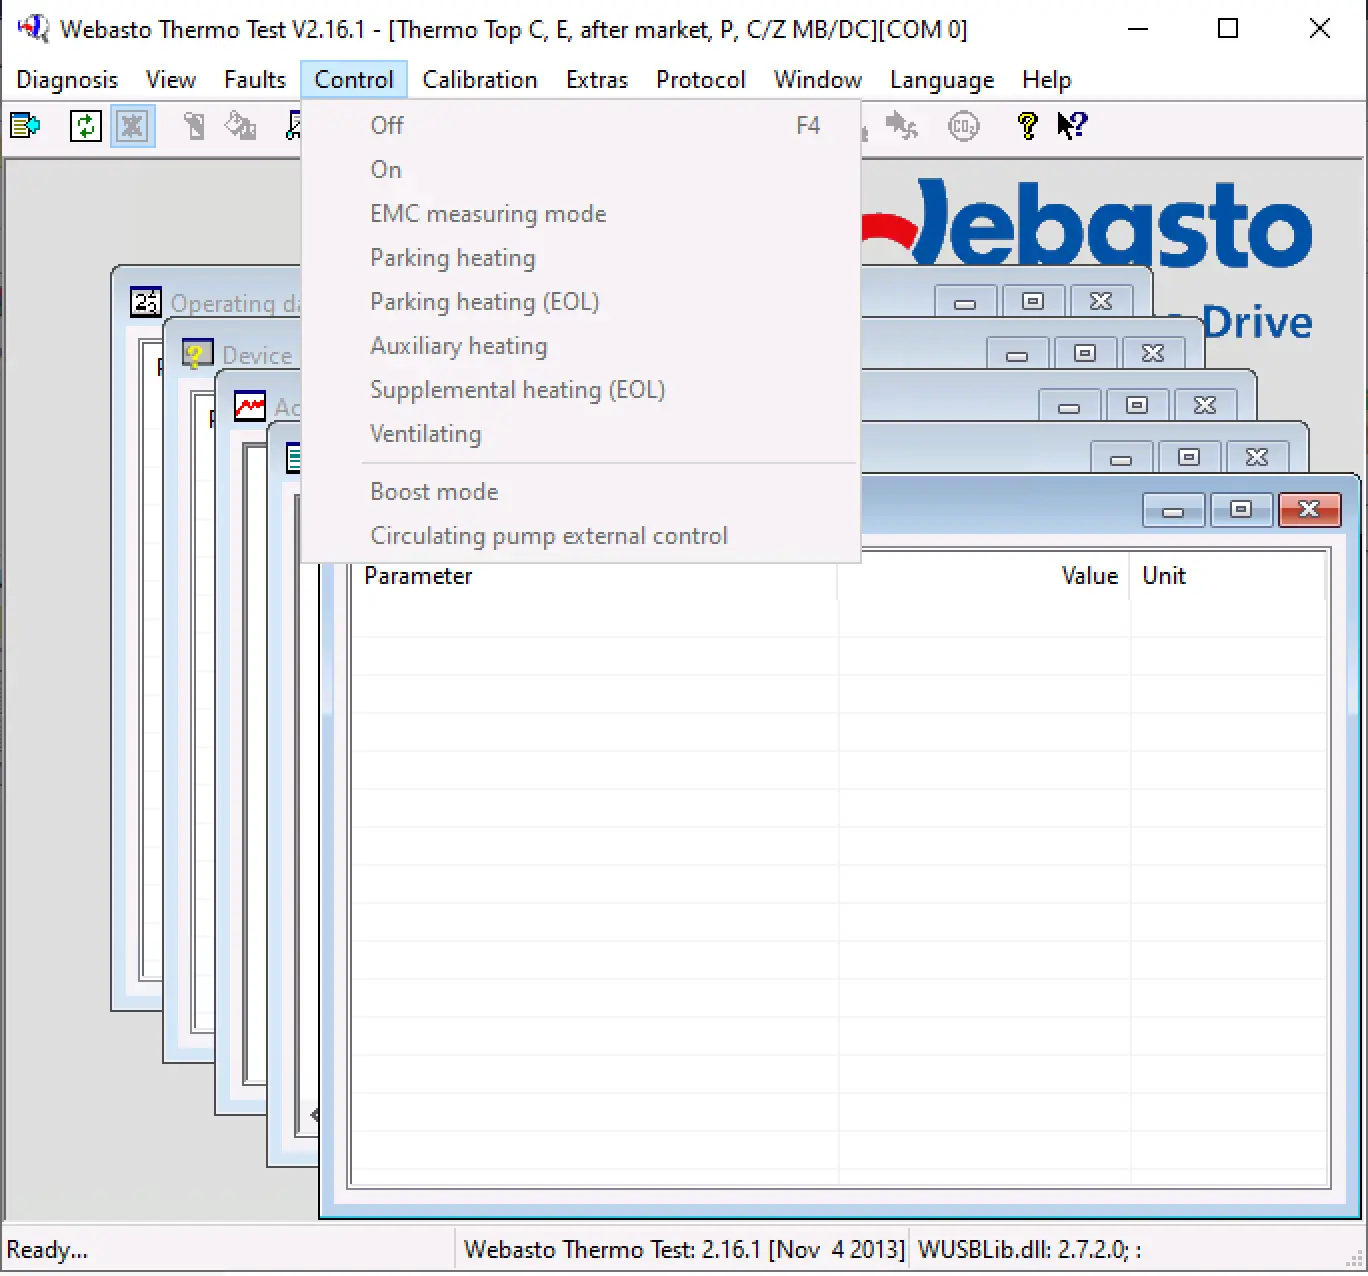Open the Calibration menu
This screenshot has width=1368, height=1276.
click(479, 80)
